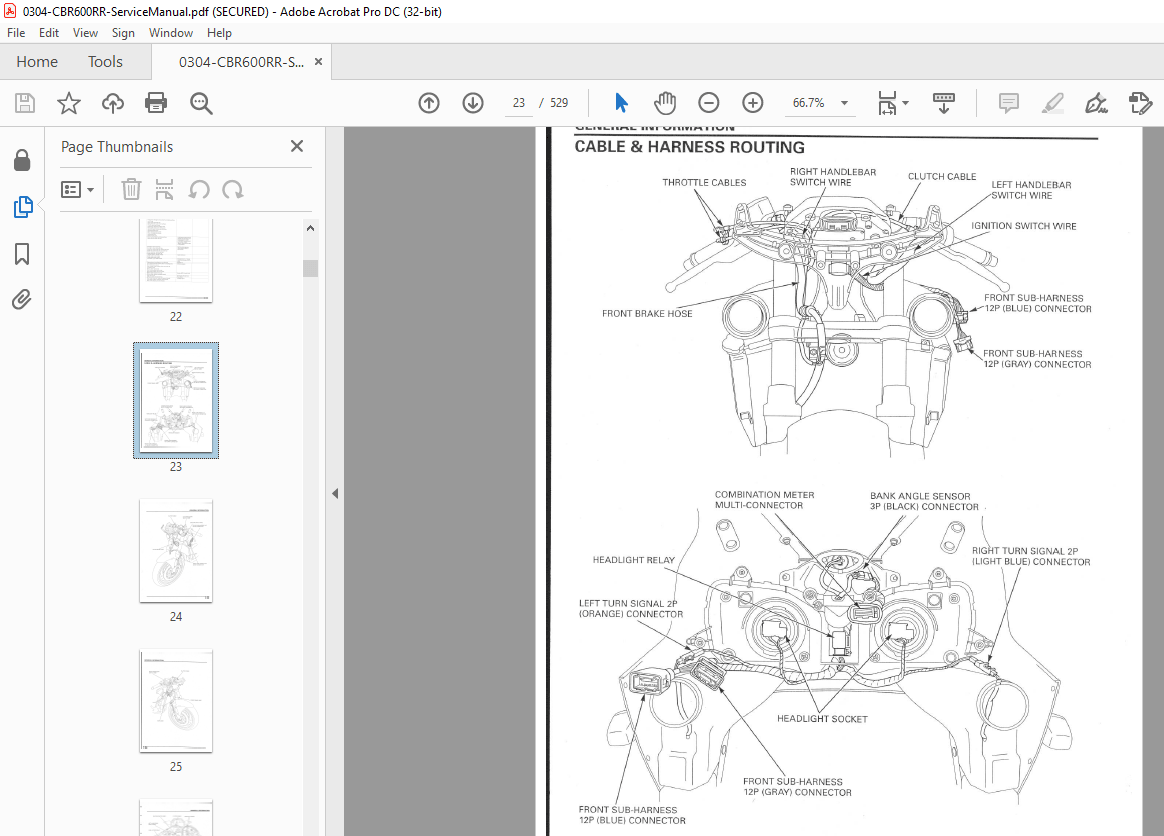Image resolution: width=1164 pixels, height=836 pixels.
Task: Open the Bookmarks panel in sidebar
Action: (22, 254)
